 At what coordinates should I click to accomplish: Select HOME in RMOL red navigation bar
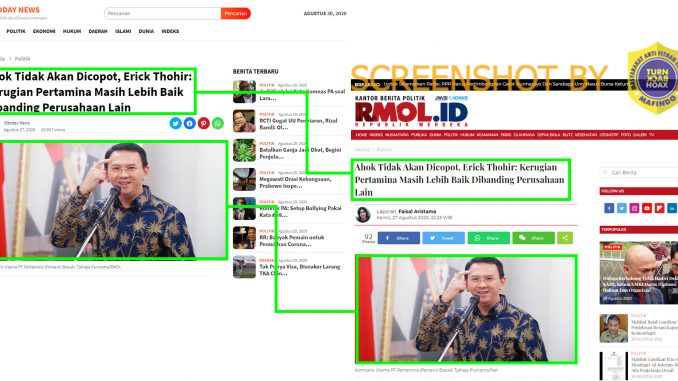[361, 135]
